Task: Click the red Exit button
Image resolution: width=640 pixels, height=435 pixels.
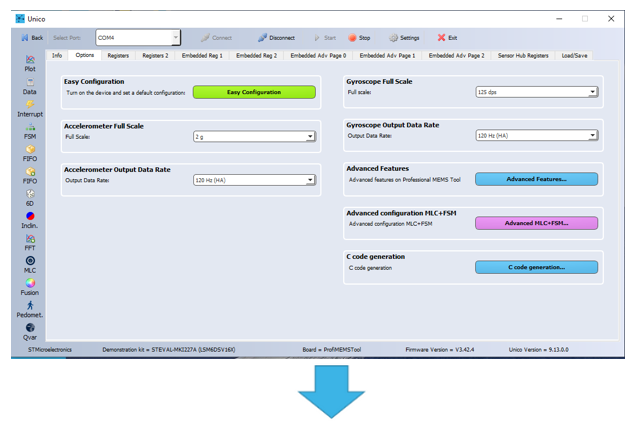Action: 447,38
